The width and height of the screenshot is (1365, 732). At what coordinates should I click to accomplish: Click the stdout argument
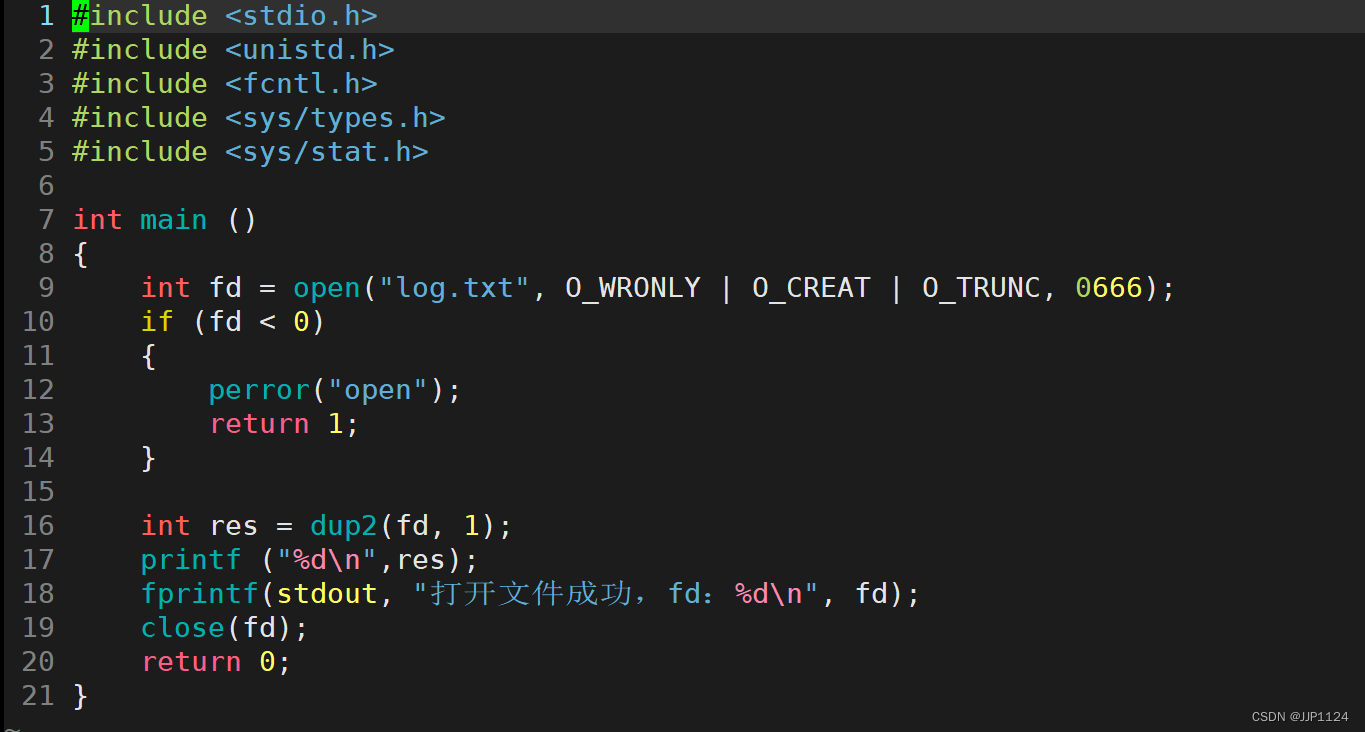(x=327, y=594)
